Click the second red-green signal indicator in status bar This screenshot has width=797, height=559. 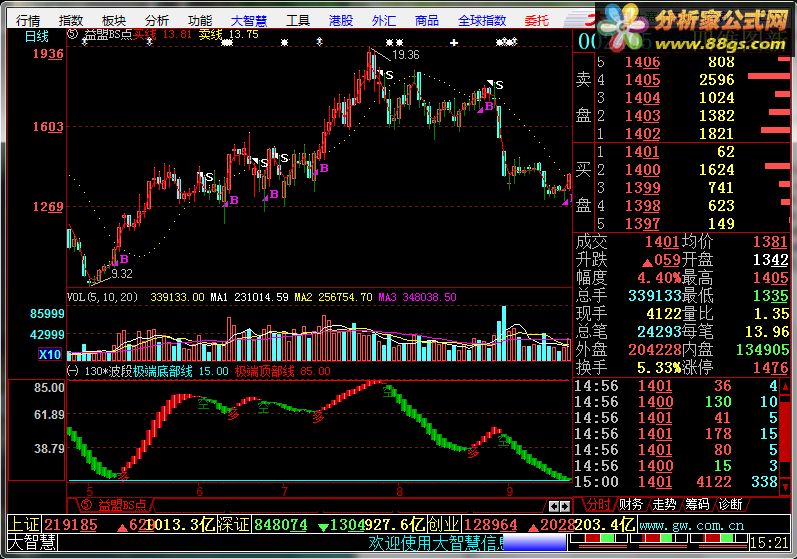pyautogui.click(x=659, y=538)
